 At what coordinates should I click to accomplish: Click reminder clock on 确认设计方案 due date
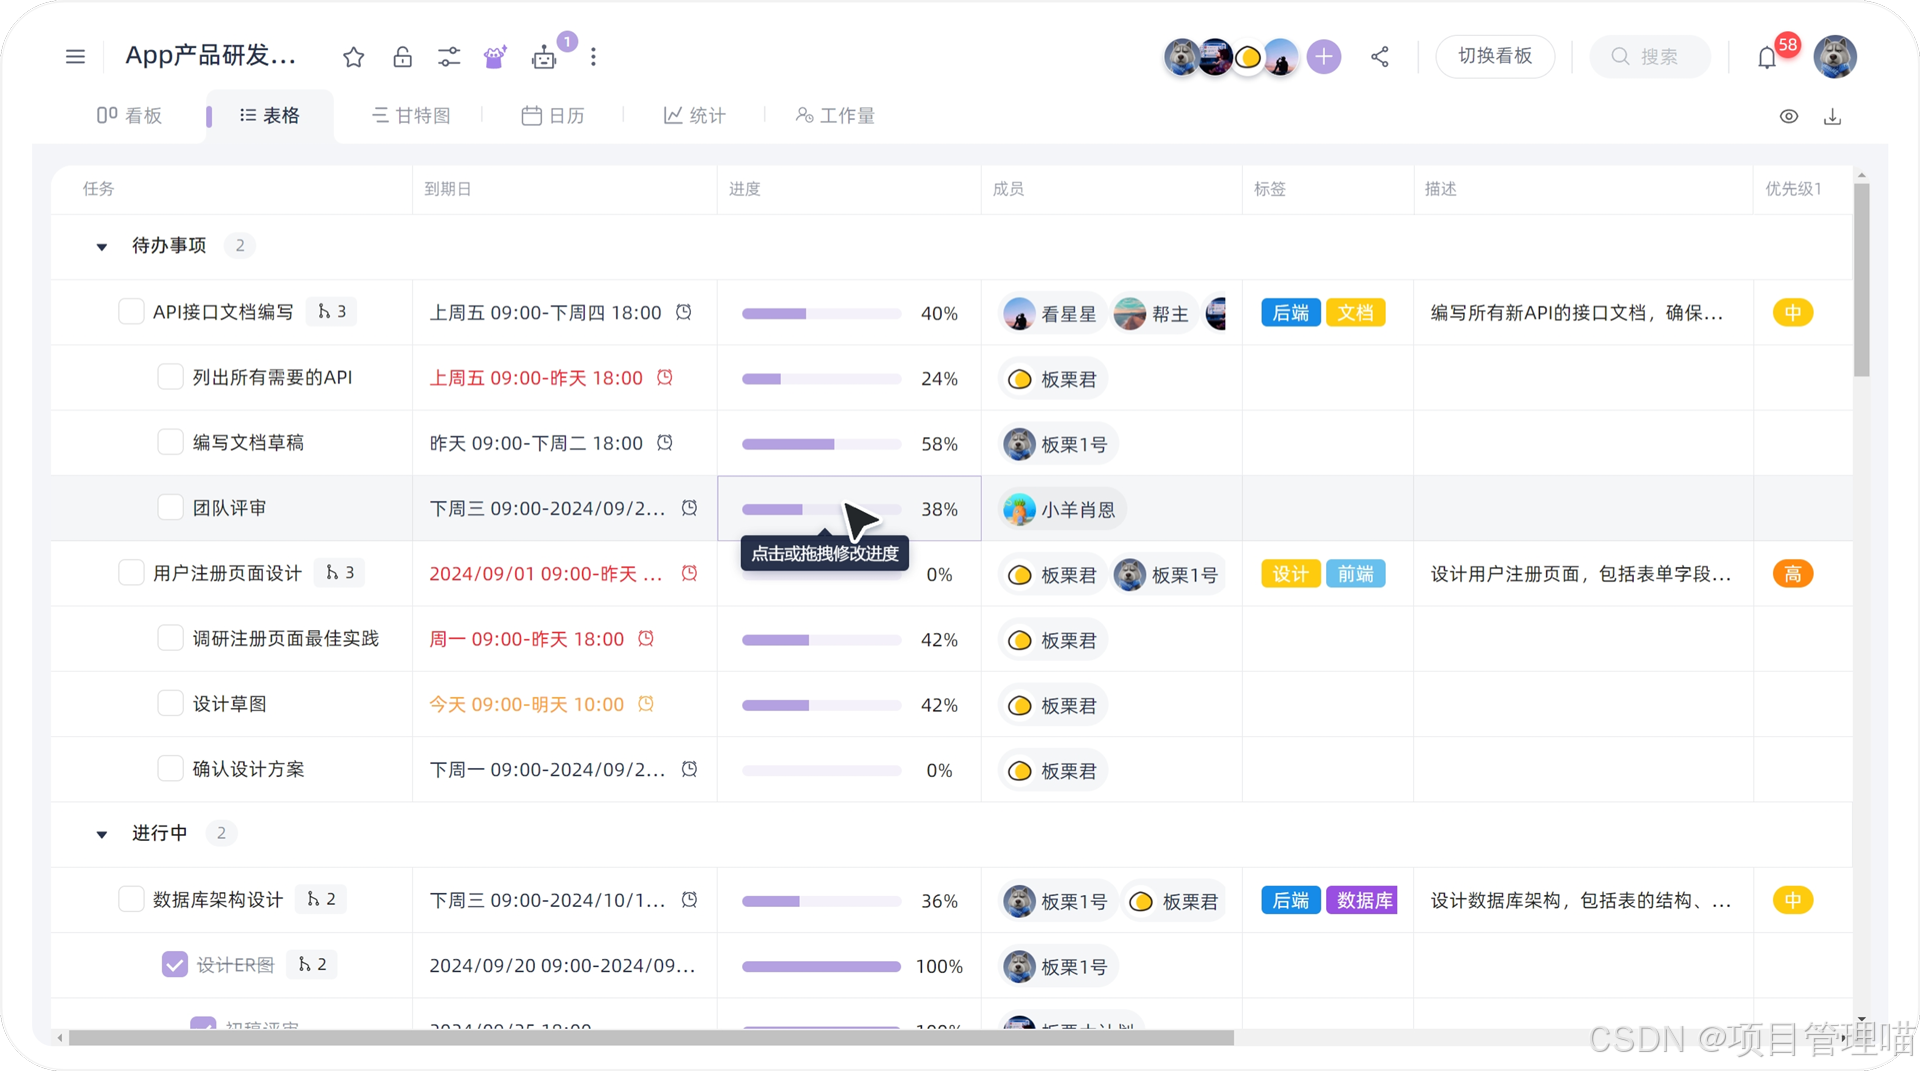[x=690, y=770]
